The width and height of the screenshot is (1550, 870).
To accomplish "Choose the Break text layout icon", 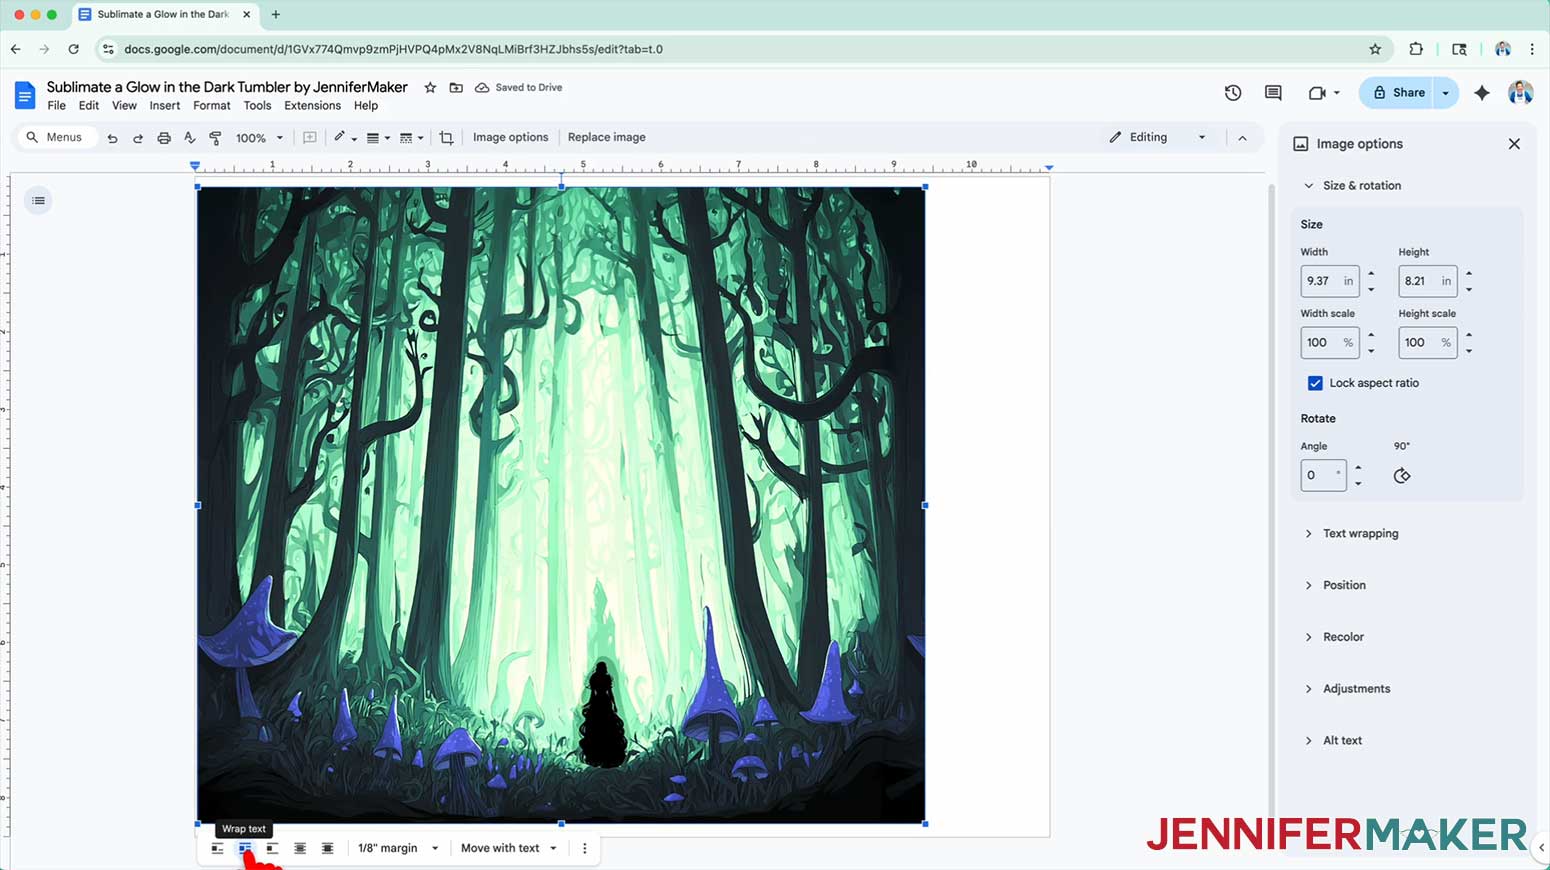I will 272,848.
